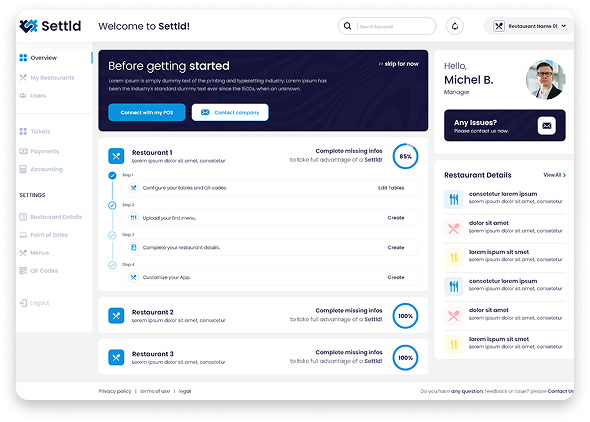Click the search magnifier icon
Screen dimensions: 590x422
[348, 26]
